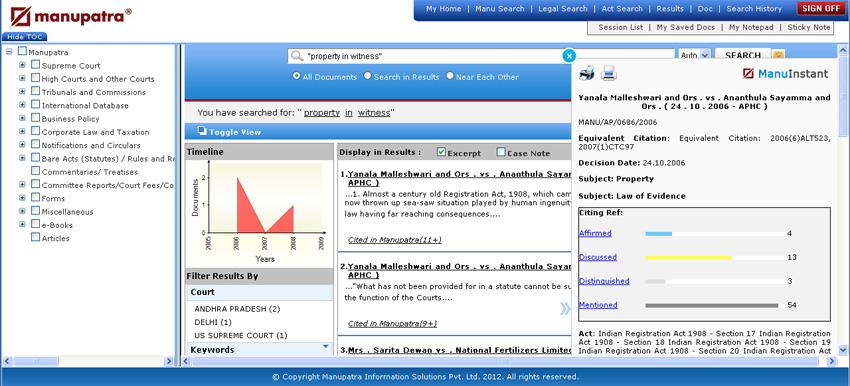Close the ManuInstant preview panel
This screenshot has width=850, height=386.
569,55
